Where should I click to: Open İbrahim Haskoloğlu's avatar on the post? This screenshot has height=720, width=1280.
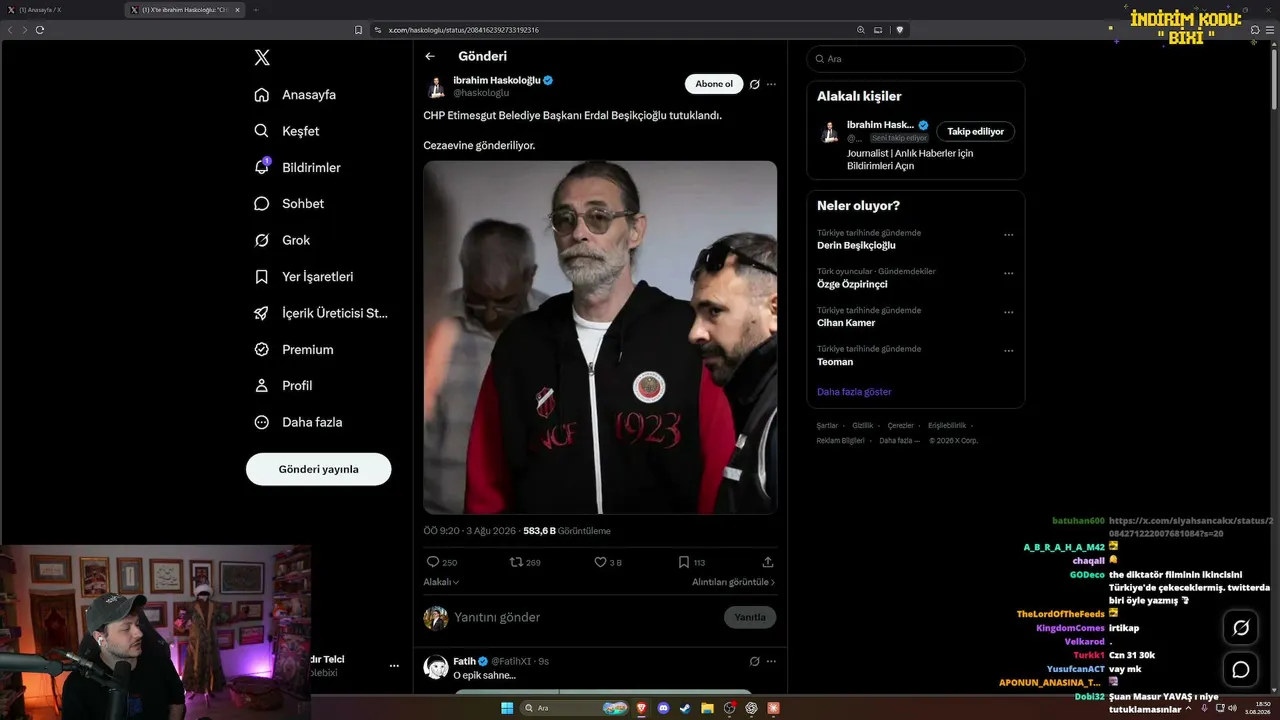coord(436,87)
